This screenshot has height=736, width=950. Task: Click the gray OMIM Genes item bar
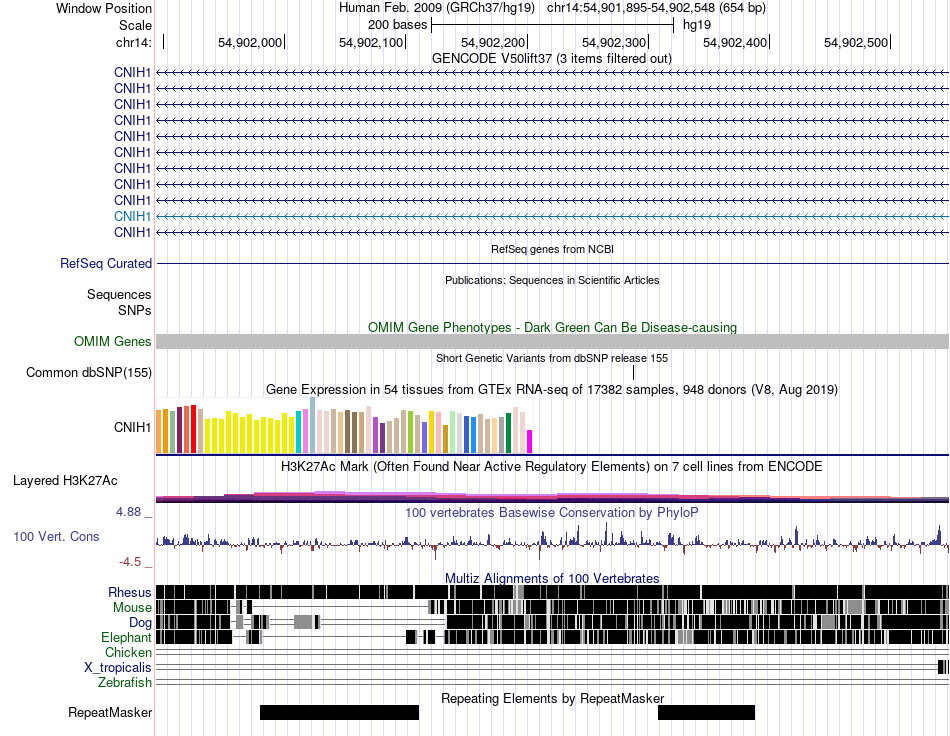(x=552, y=342)
